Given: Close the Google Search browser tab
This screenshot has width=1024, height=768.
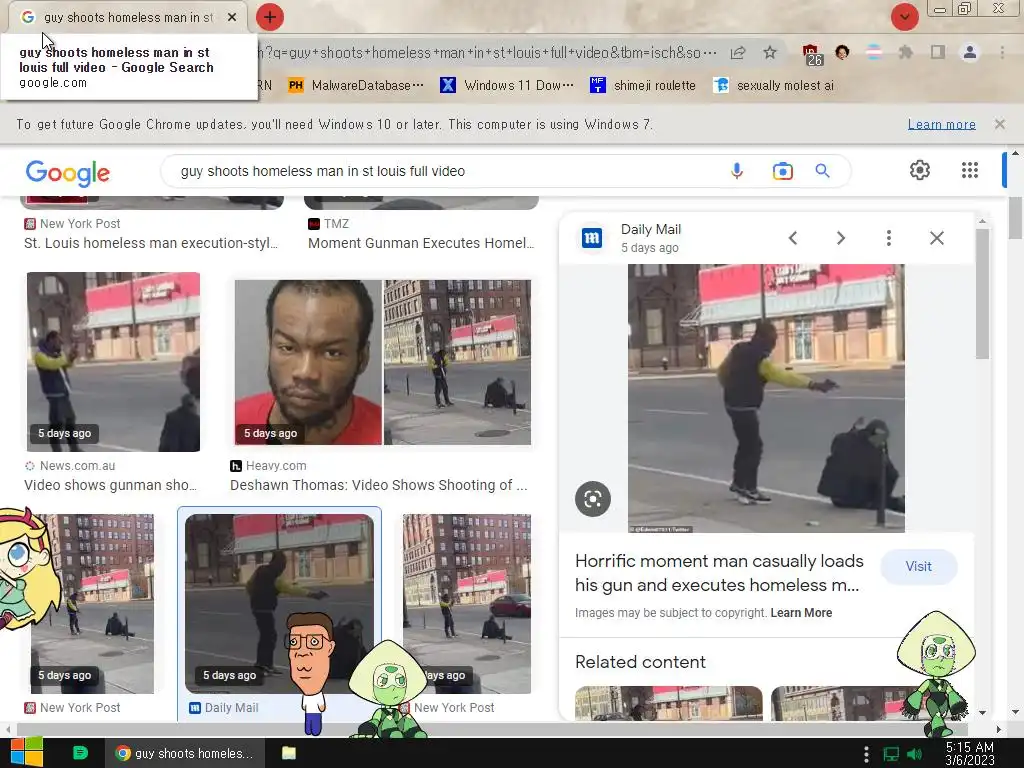Looking at the screenshot, I should tap(232, 17).
